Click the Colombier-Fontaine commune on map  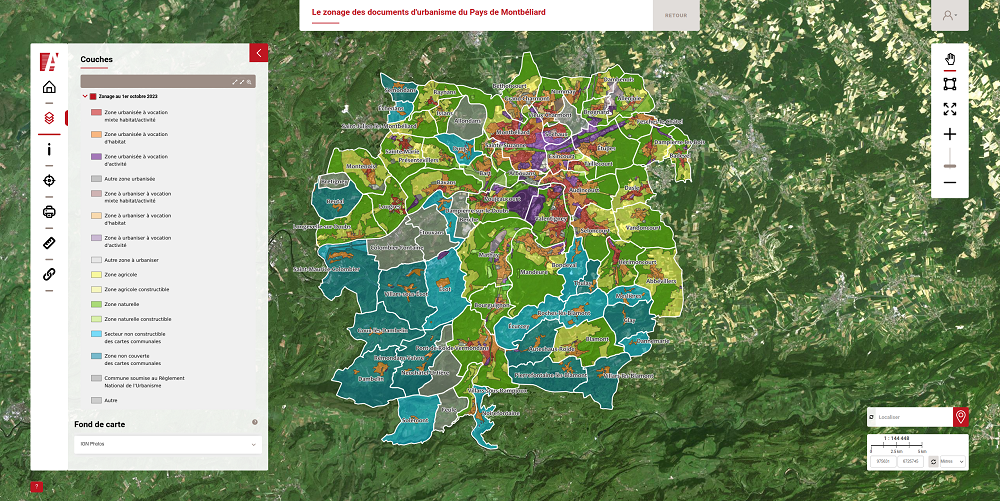click(x=396, y=248)
